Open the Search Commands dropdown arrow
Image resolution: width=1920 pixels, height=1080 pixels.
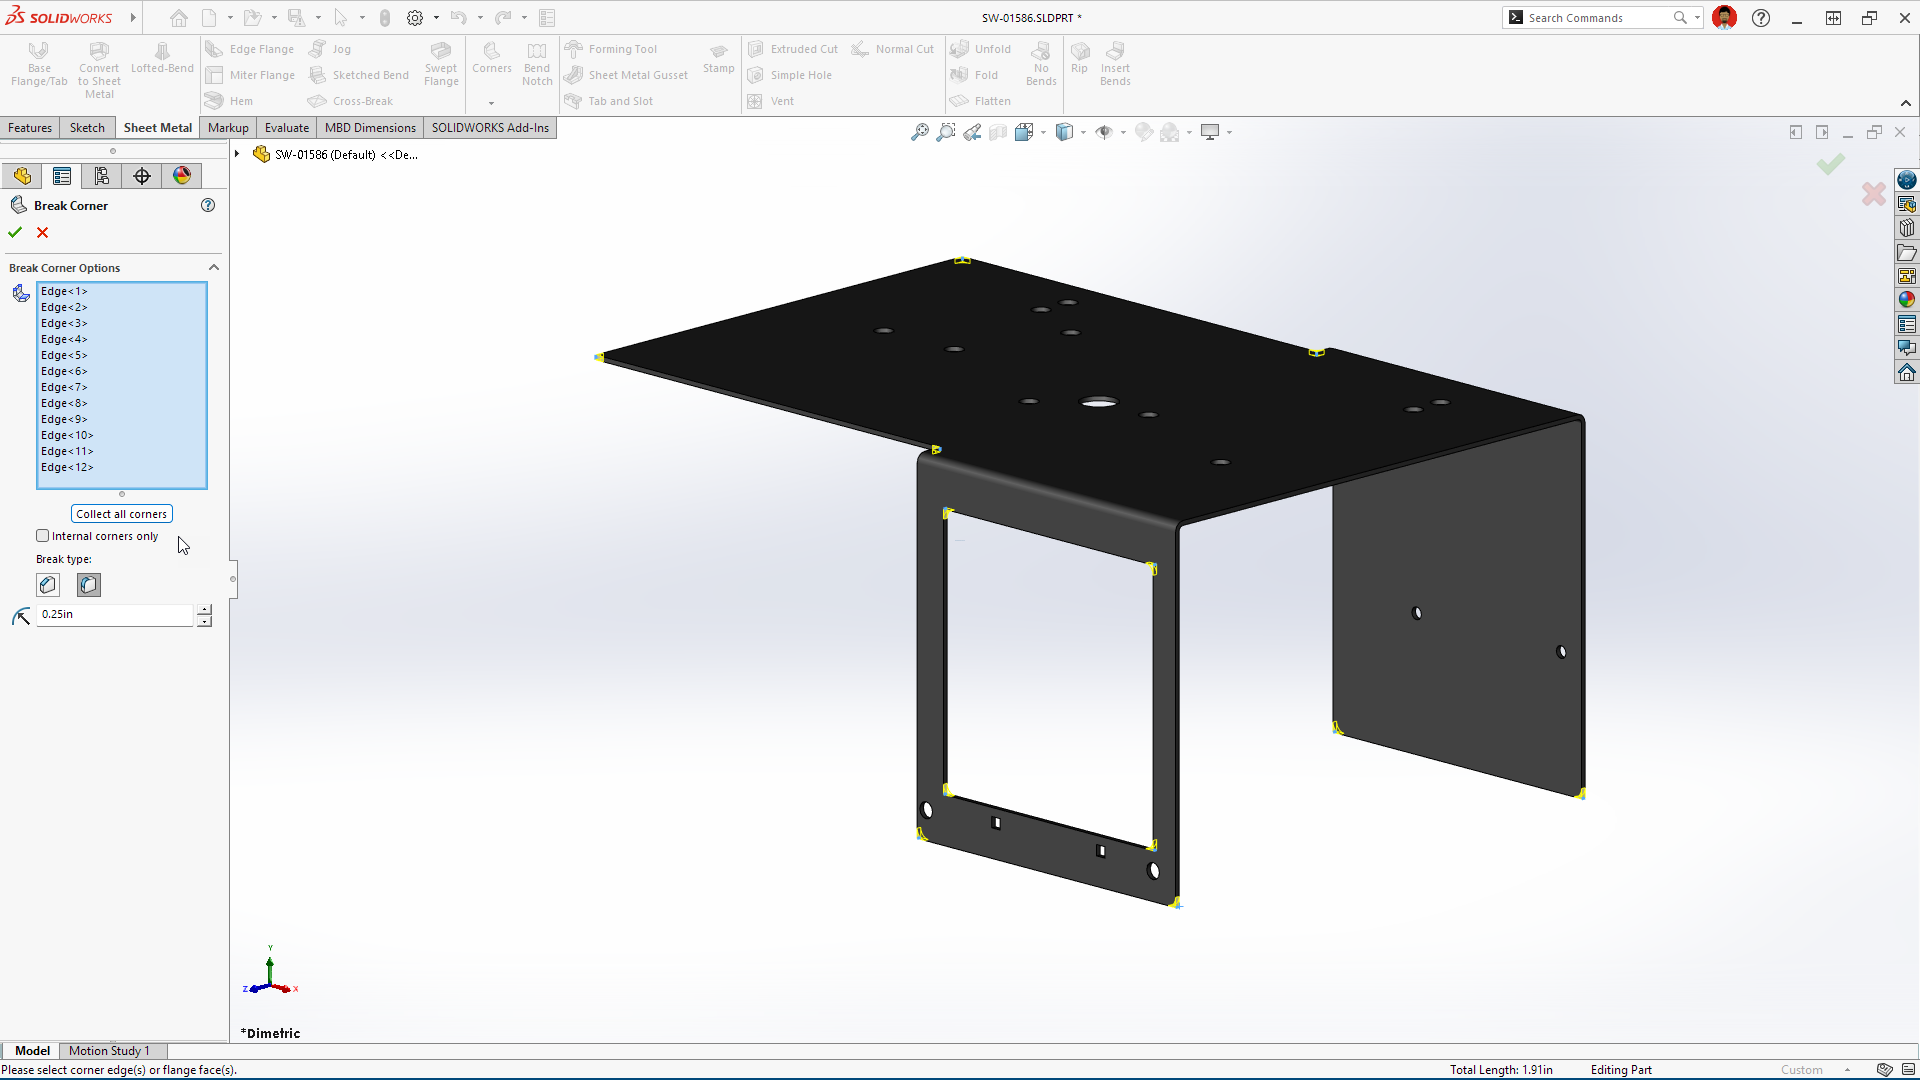tap(1697, 18)
